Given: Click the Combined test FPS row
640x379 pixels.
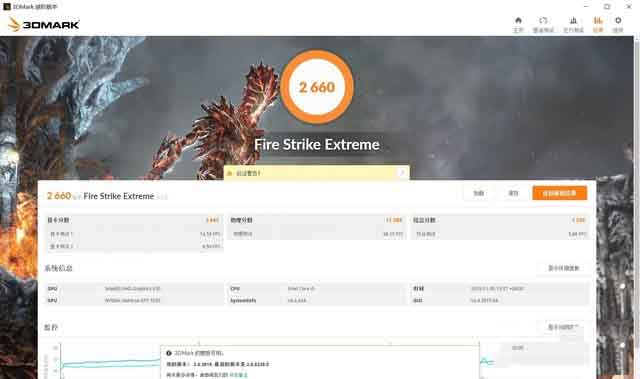Looking at the screenshot, I should [500, 234].
